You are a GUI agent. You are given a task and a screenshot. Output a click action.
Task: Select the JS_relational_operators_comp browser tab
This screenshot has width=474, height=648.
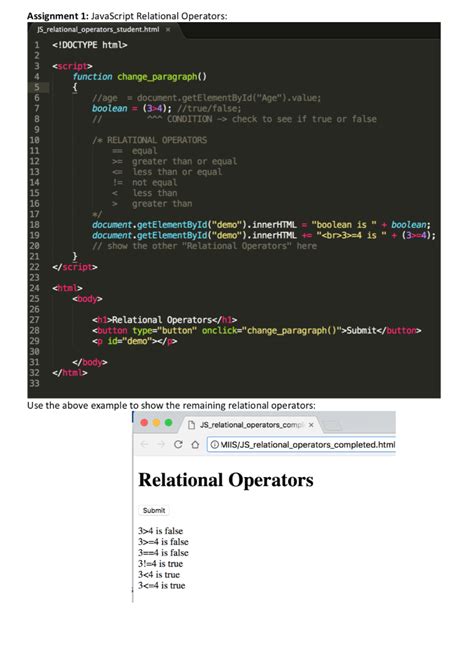tap(252, 425)
